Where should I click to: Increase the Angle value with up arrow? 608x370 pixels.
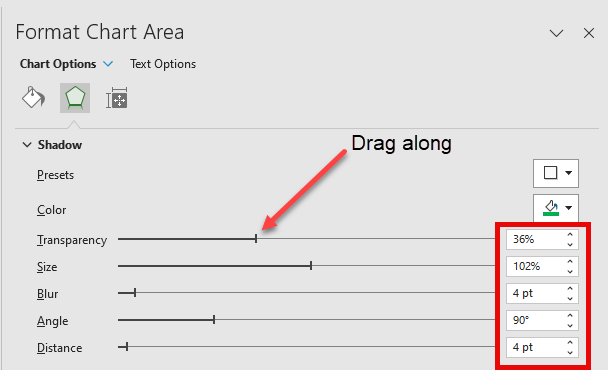point(570,316)
